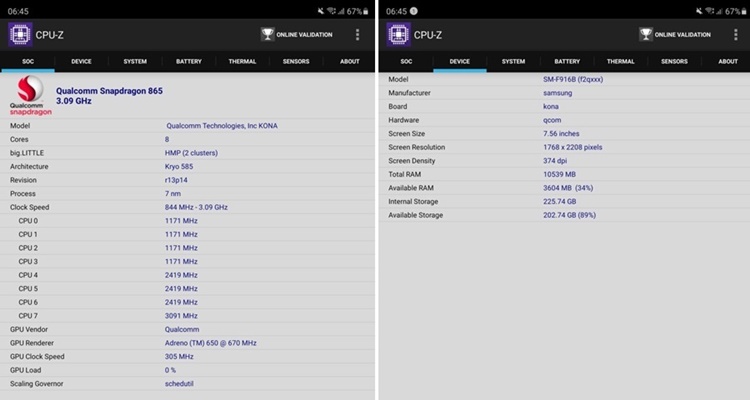Open the three-dot overflow menu in right screenshot

pos(736,34)
